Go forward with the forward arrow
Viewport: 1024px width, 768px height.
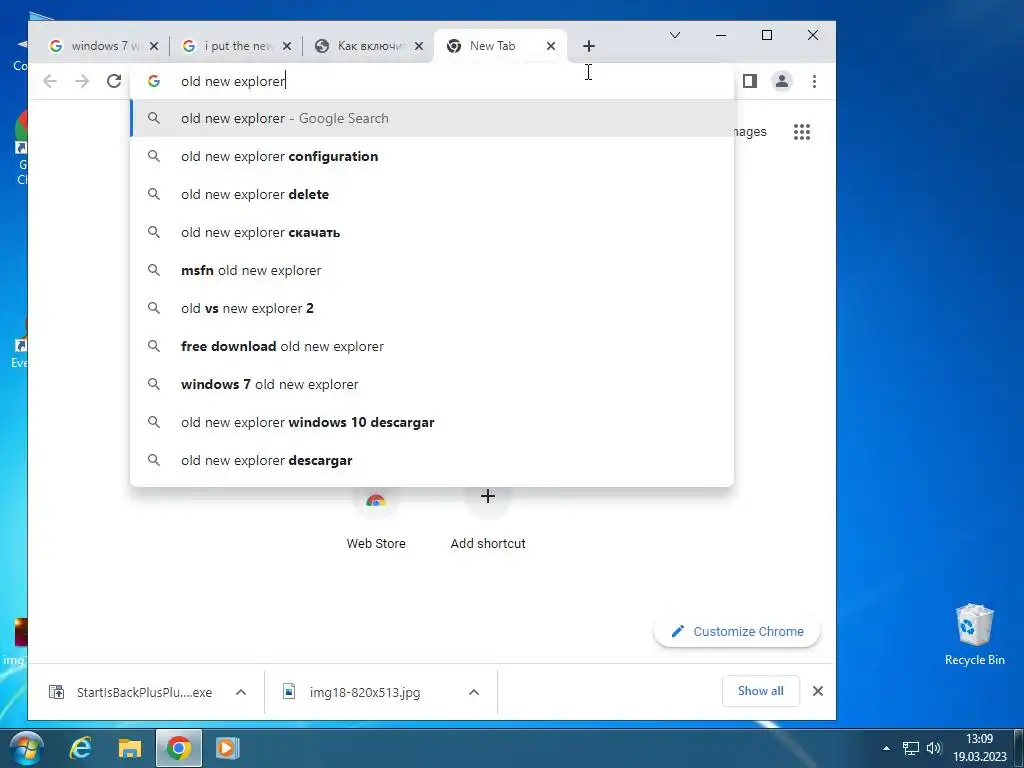pyautogui.click(x=82, y=81)
